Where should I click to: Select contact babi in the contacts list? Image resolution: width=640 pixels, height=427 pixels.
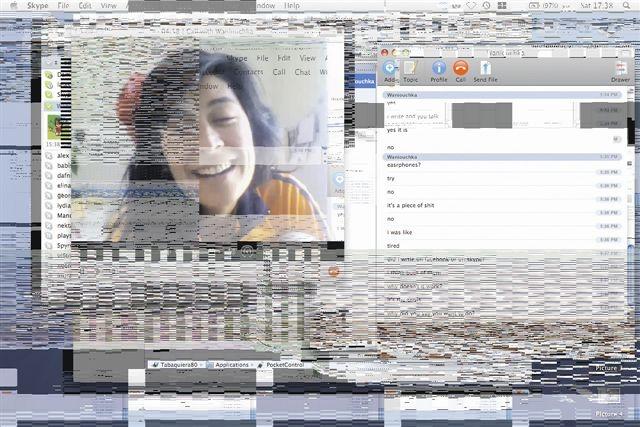(63, 166)
